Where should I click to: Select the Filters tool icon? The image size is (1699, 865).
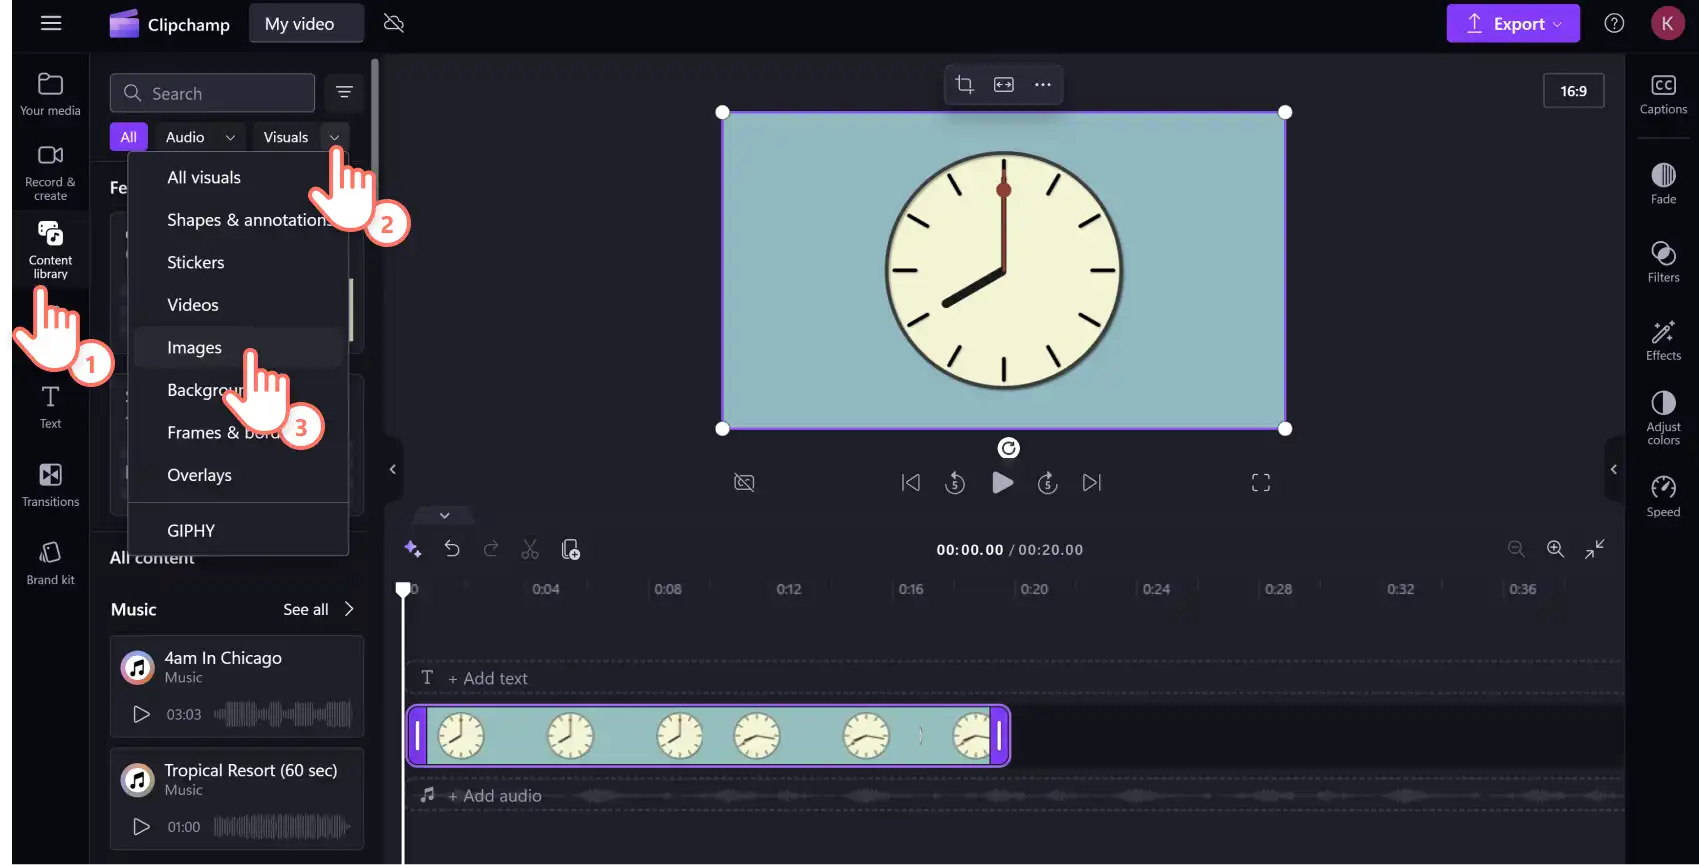pyautogui.click(x=1663, y=262)
